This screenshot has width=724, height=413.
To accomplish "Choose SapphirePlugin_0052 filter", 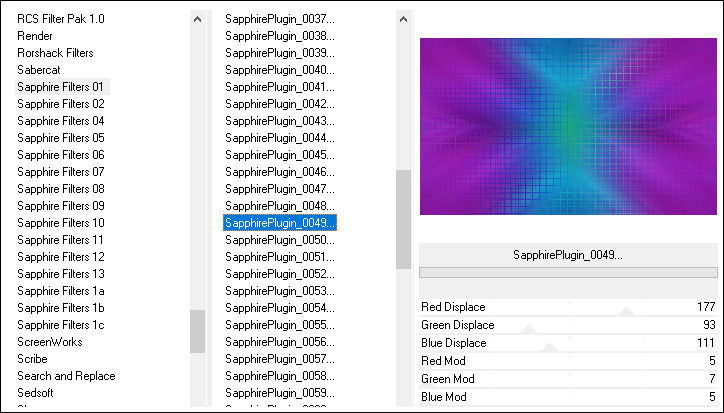I will click(x=280, y=274).
